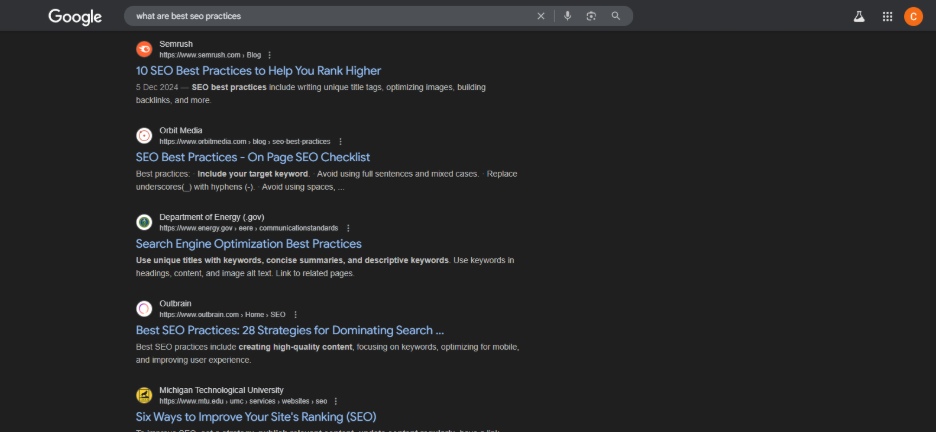The height and width of the screenshot is (432, 936).
Task: Click the Semrush site favicon
Action: coord(144,49)
